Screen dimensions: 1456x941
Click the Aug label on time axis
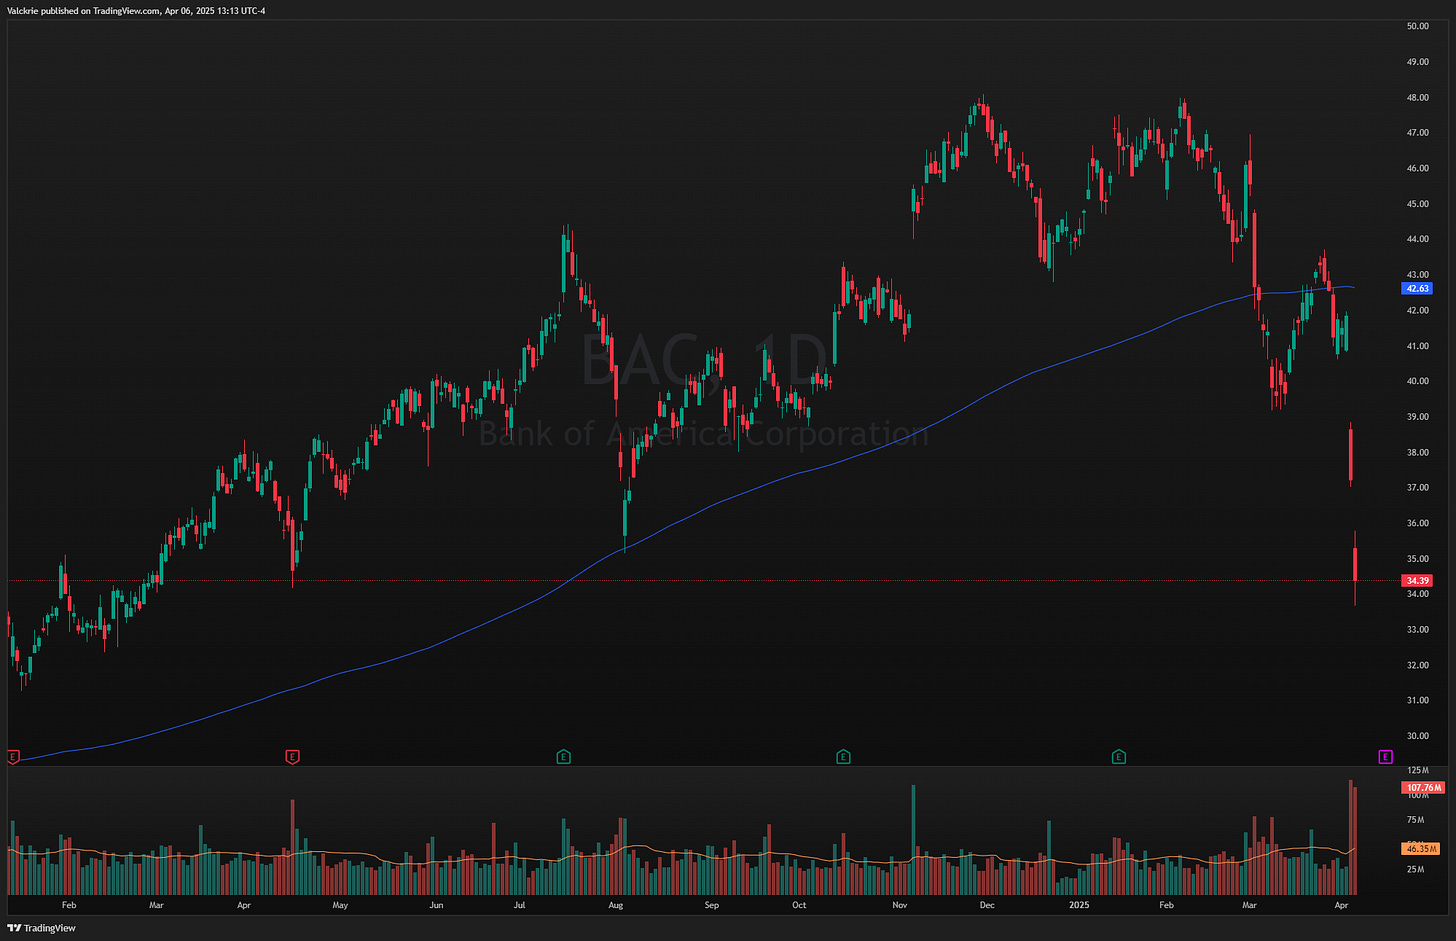(x=616, y=905)
